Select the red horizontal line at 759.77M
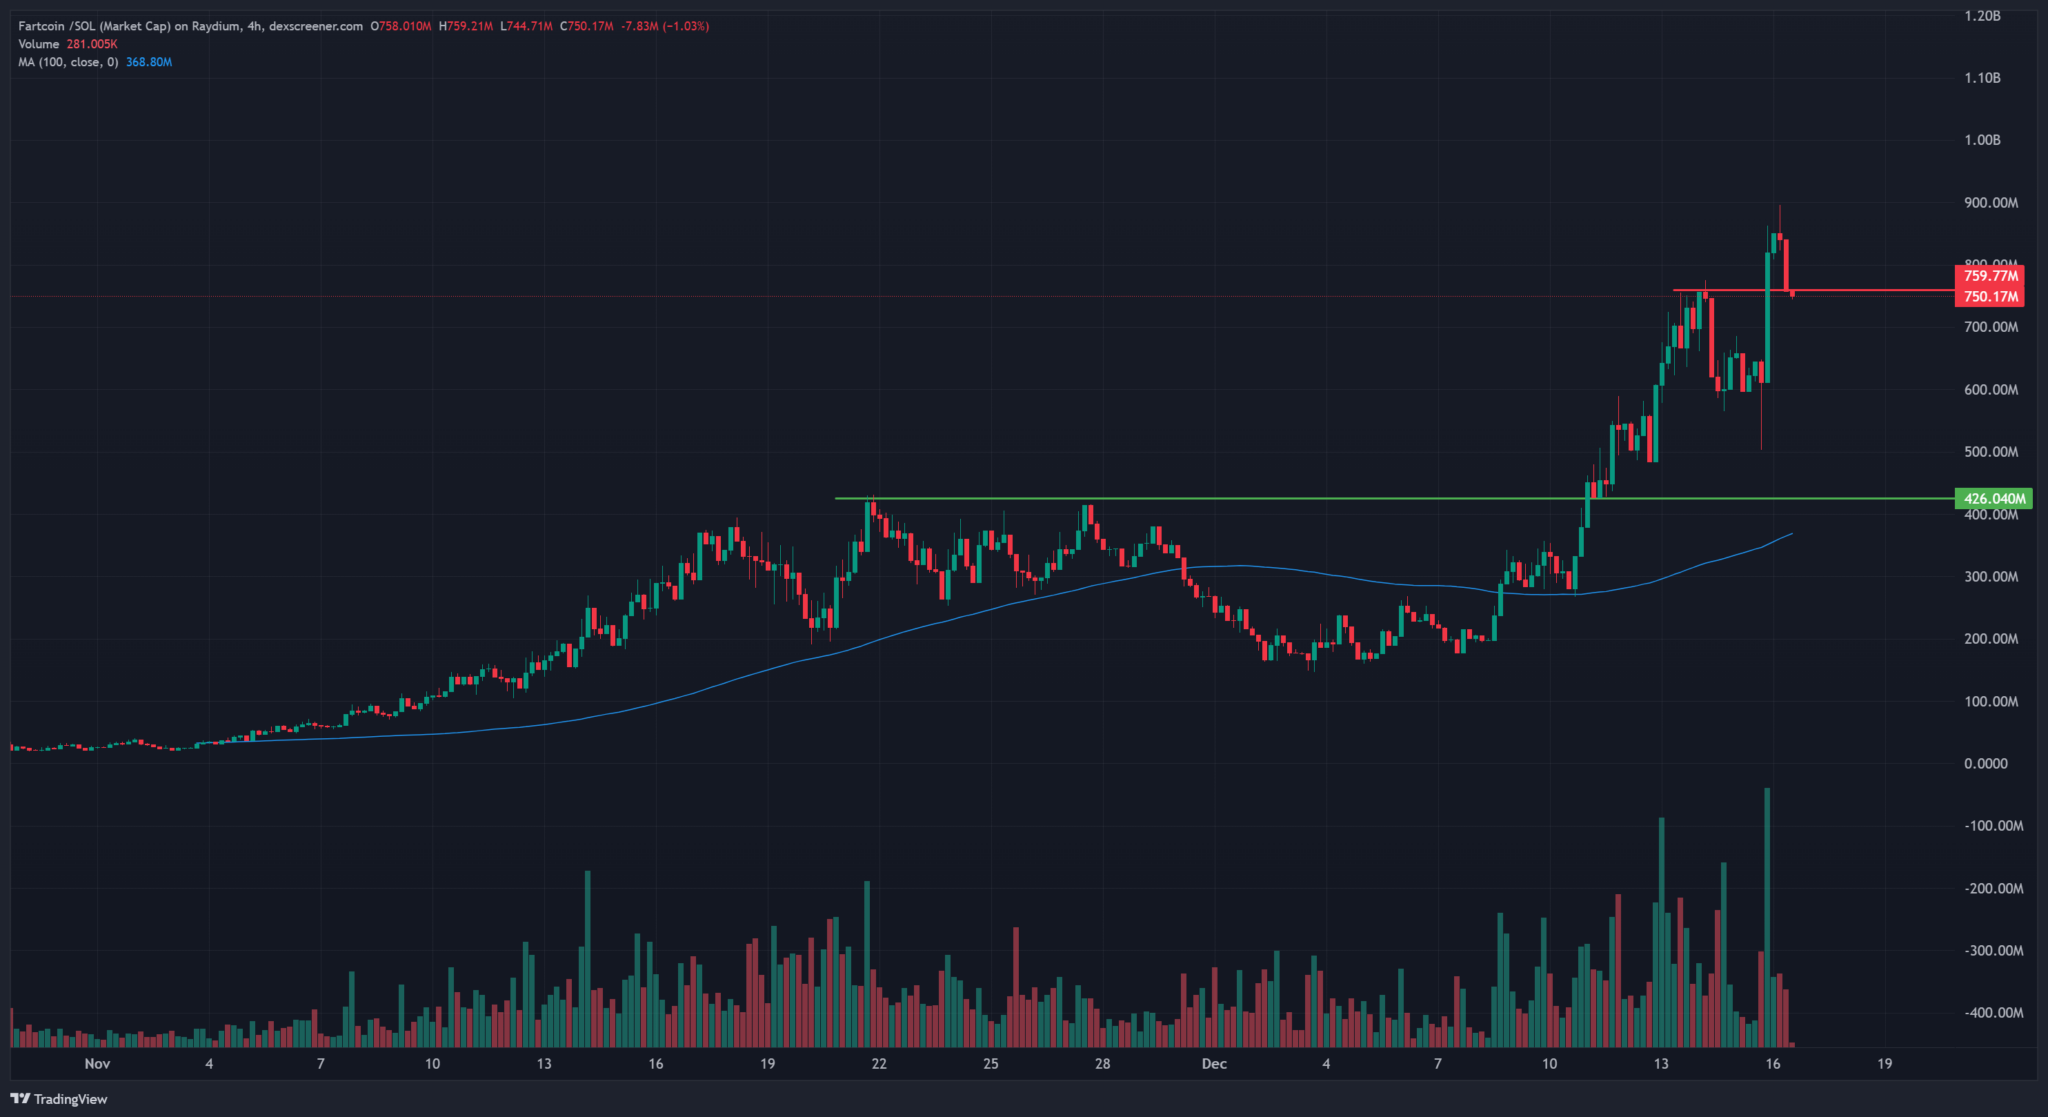Screen dimensions: 2048x1117 (1813, 290)
